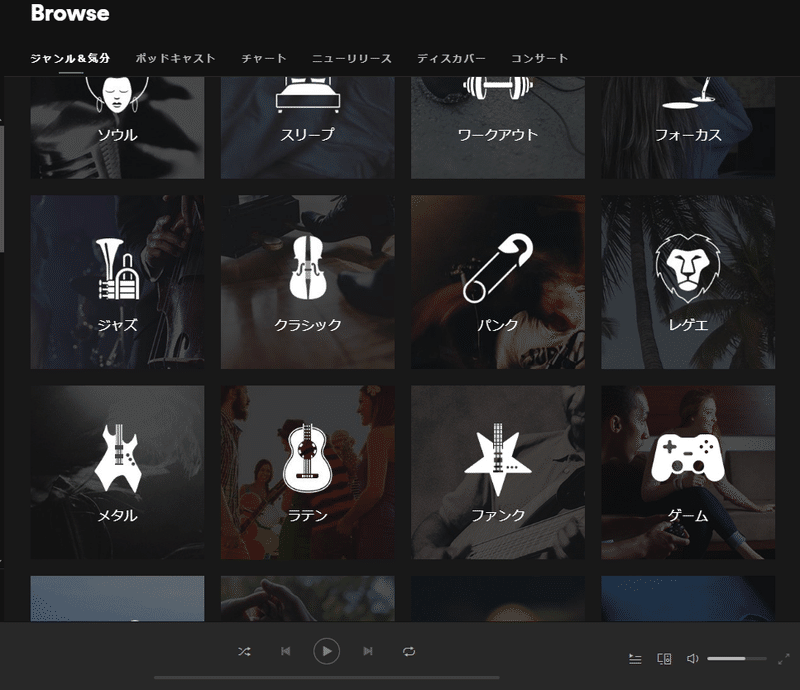Click the desk lamp icon on フォーカス
This screenshot has width=800, height=690.
click(x=688, y=93)
